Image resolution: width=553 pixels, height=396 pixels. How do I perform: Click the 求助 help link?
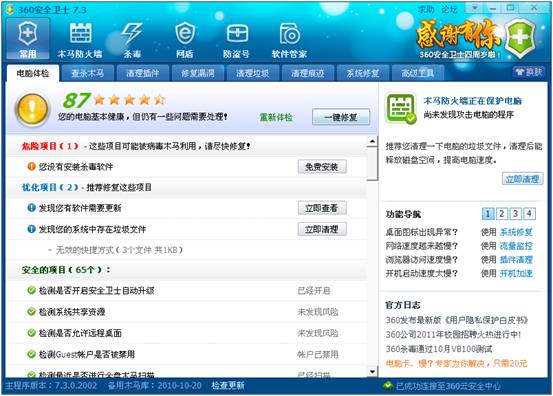[426, 9]
